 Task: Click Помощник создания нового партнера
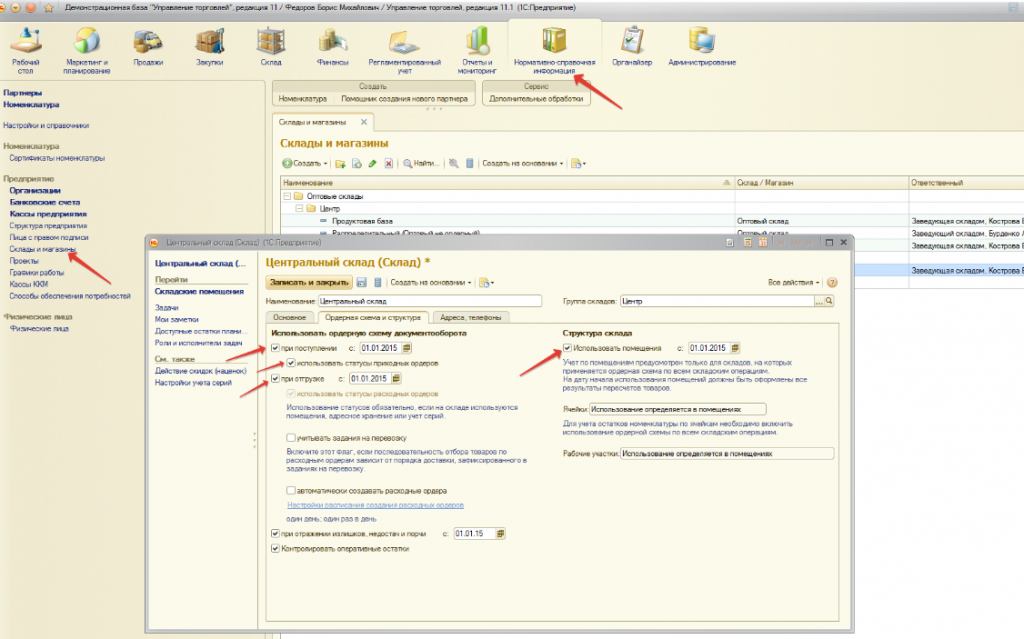(x=404, y=99)
